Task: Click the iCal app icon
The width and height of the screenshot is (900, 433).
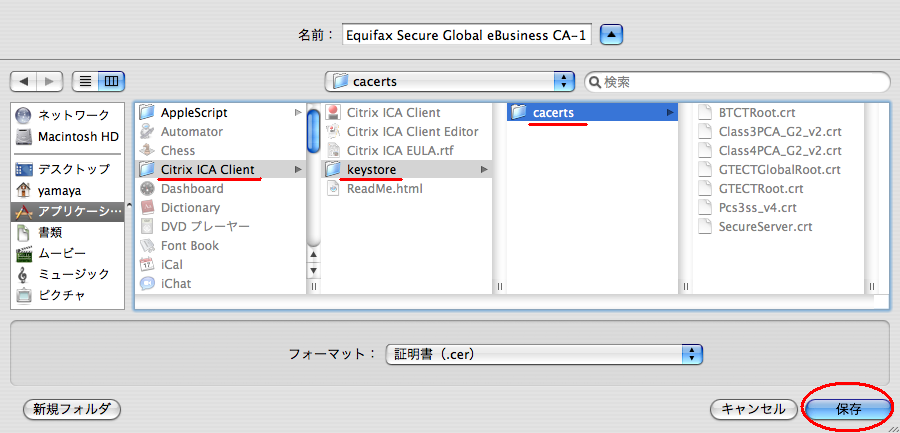Action: (x=148, y=264)
